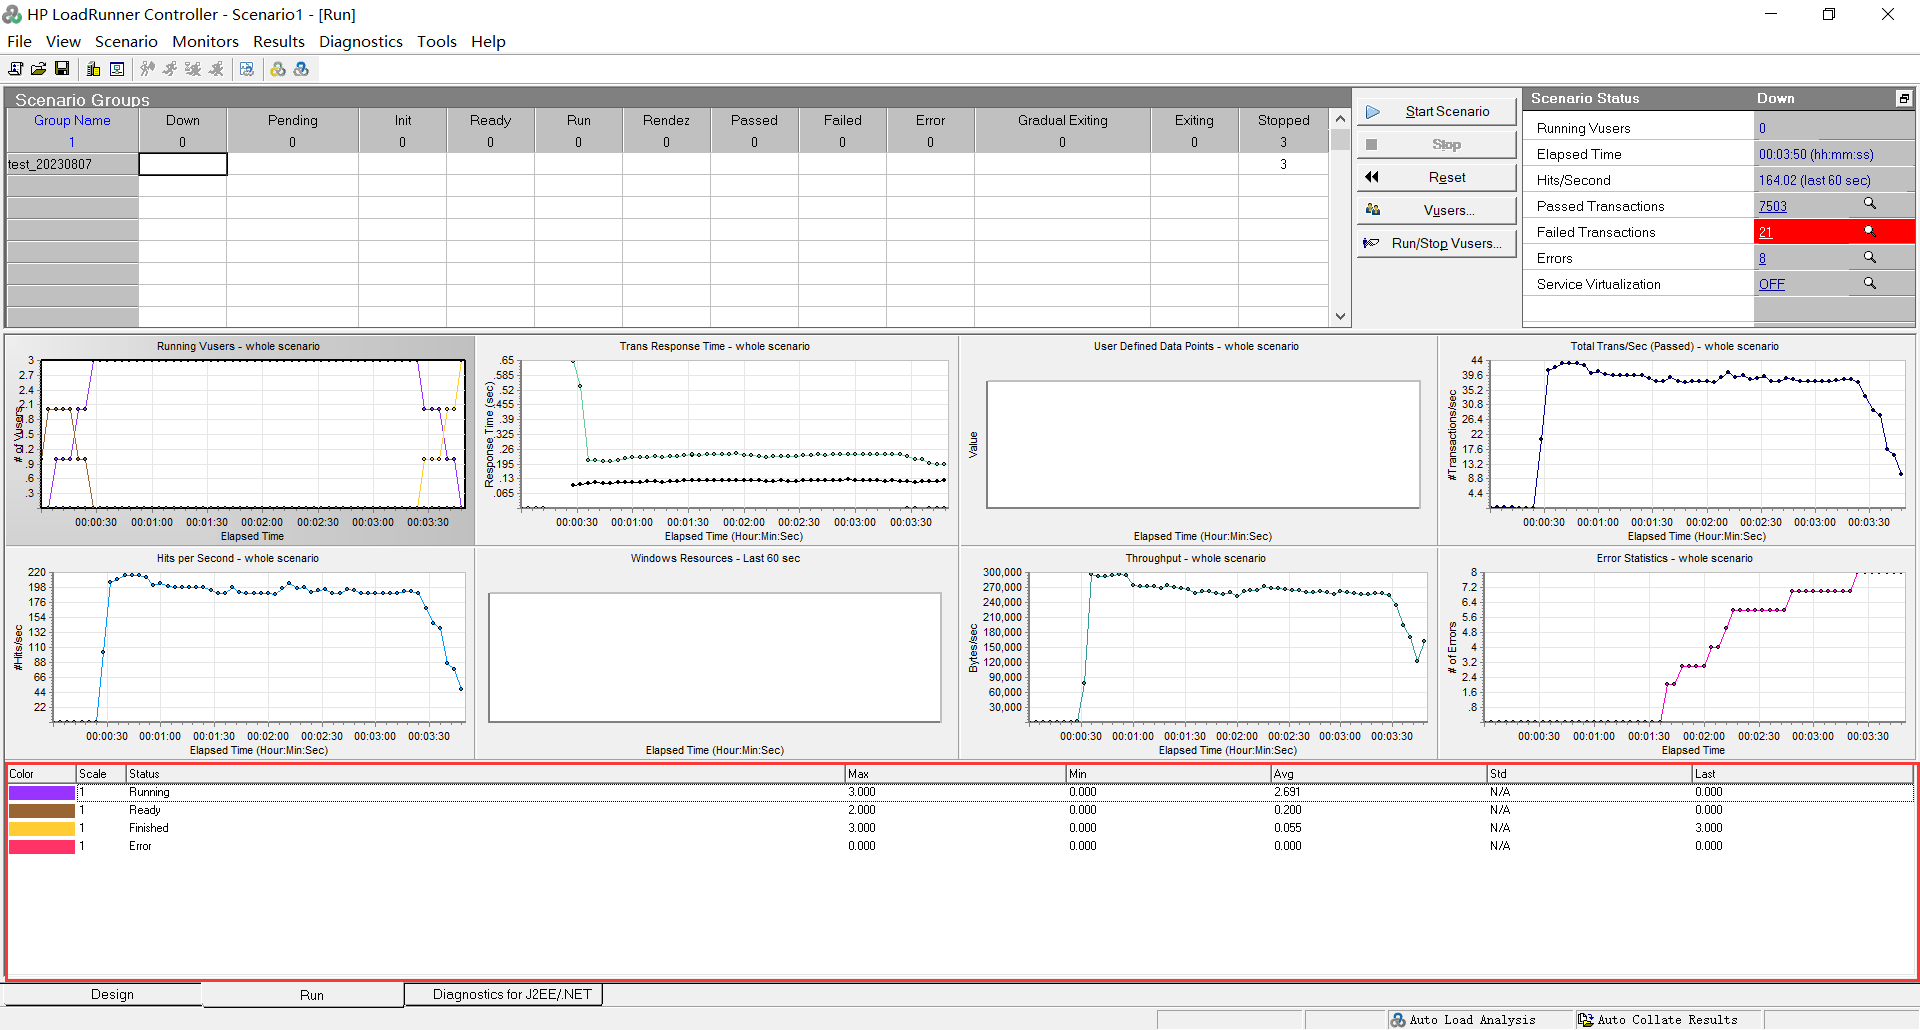Select the yellow Finished color swatch
Viewport: 1920px width, 1030px height.
pos(42,828)
